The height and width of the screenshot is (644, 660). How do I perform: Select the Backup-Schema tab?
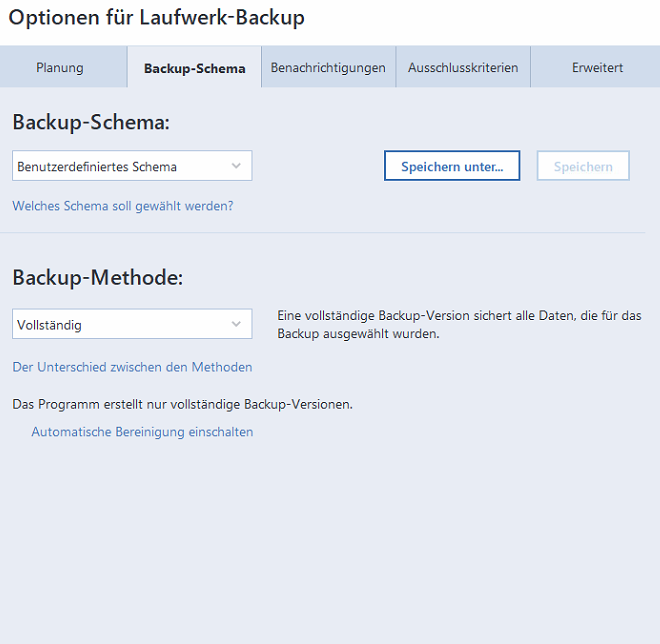[x=194, y=67]
